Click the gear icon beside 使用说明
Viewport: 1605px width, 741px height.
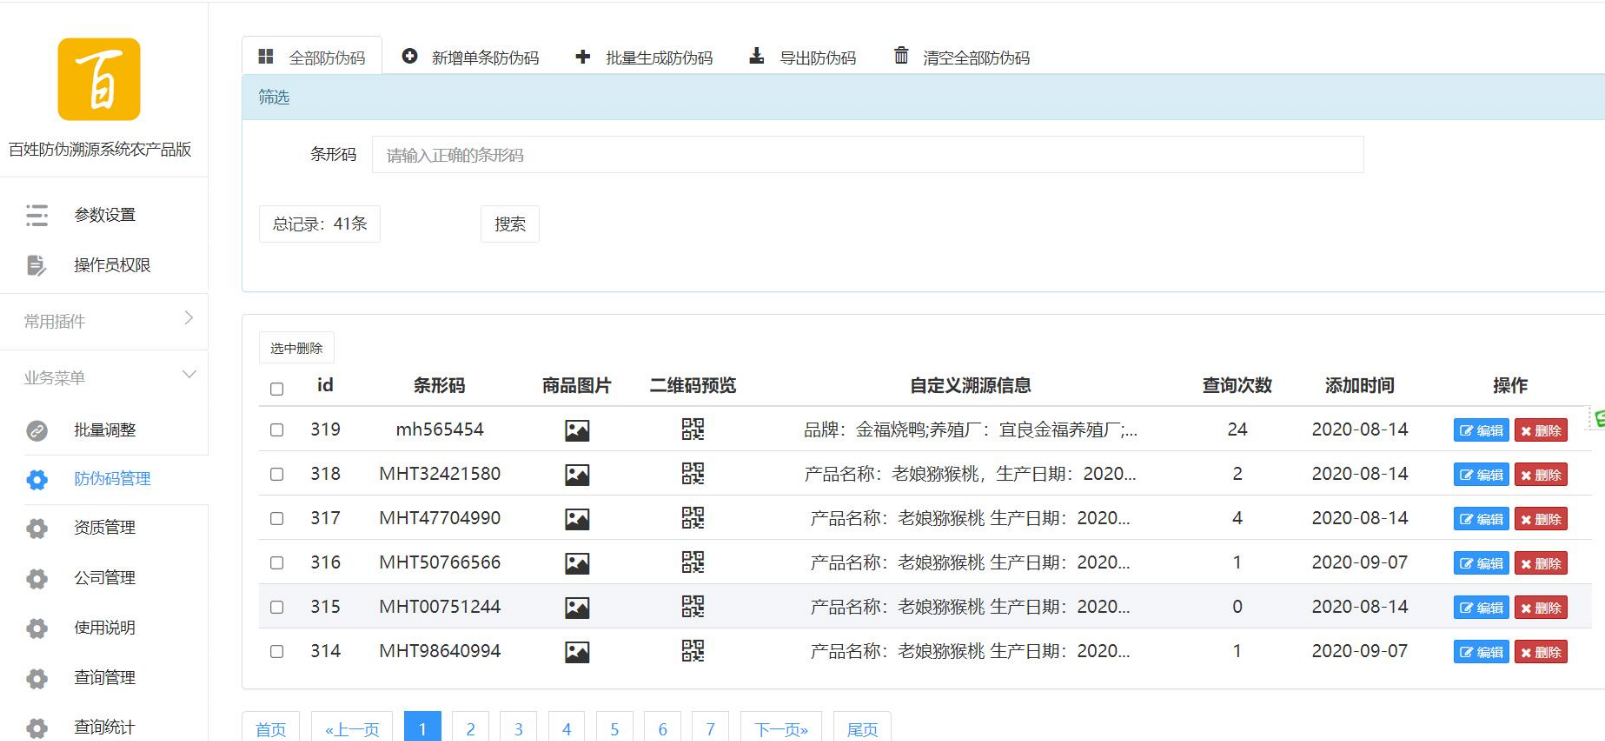tap(37, 628)
